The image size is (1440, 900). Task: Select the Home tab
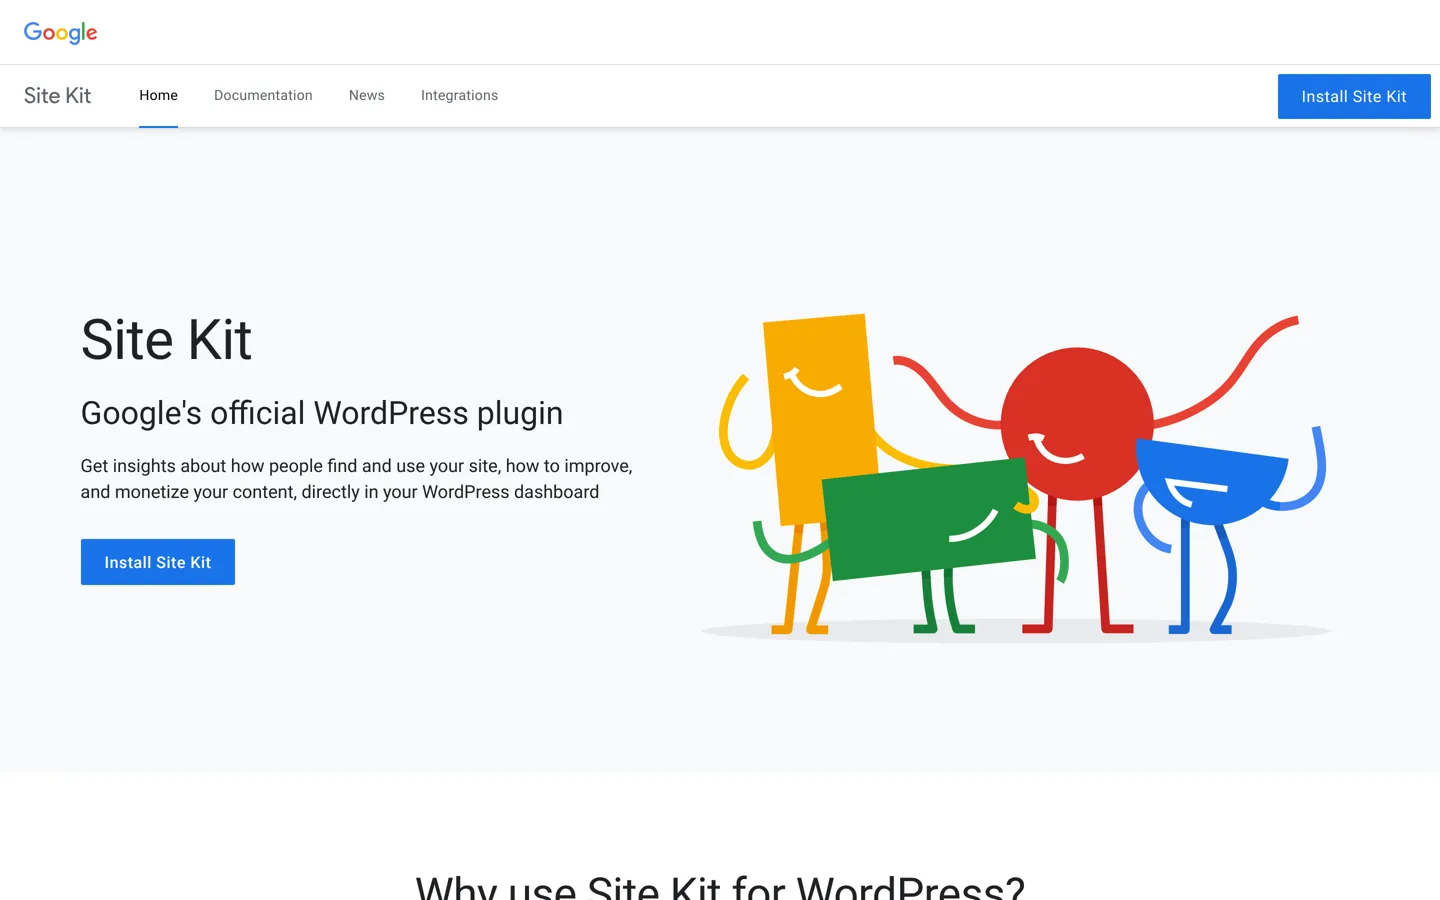pos(158,96)
